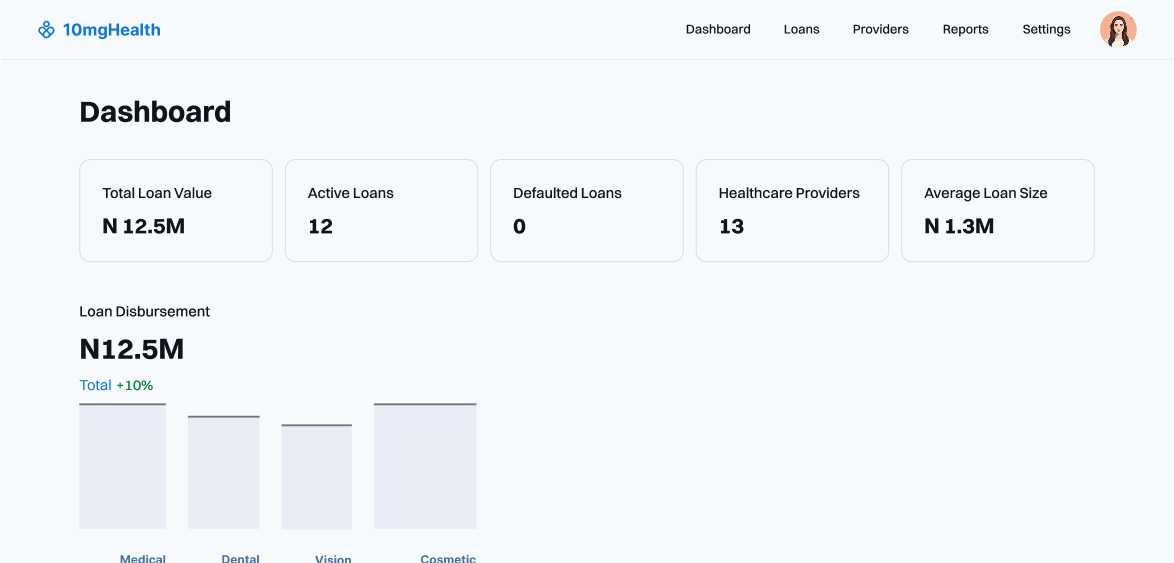Click the '+10%' growth indicator
This screenshot has height=563, width=1174.
[135, 386]
